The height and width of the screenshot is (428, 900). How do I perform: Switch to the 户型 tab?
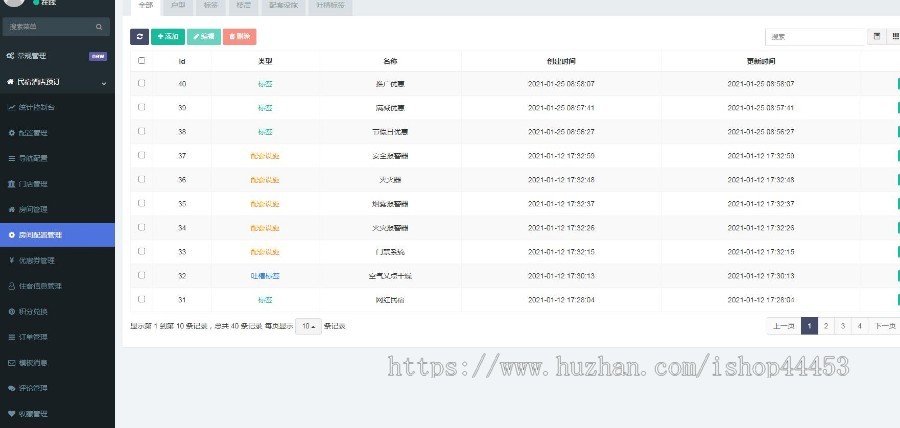coord(179,6)
